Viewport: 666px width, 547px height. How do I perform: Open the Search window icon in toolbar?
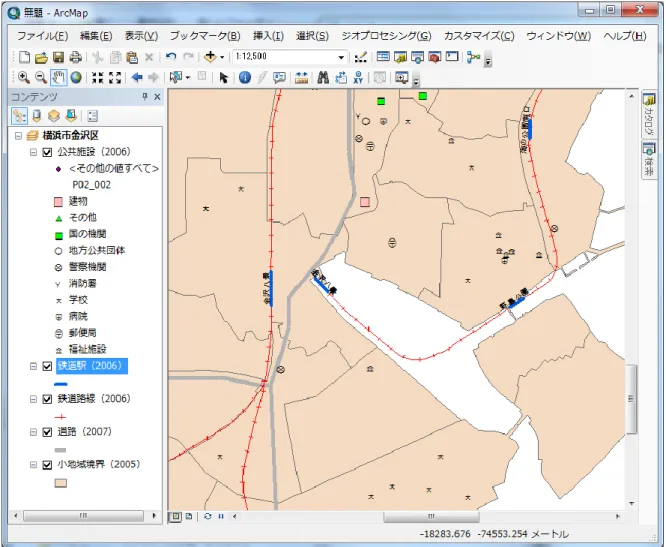pyautogui.click(x=417, y=56)
